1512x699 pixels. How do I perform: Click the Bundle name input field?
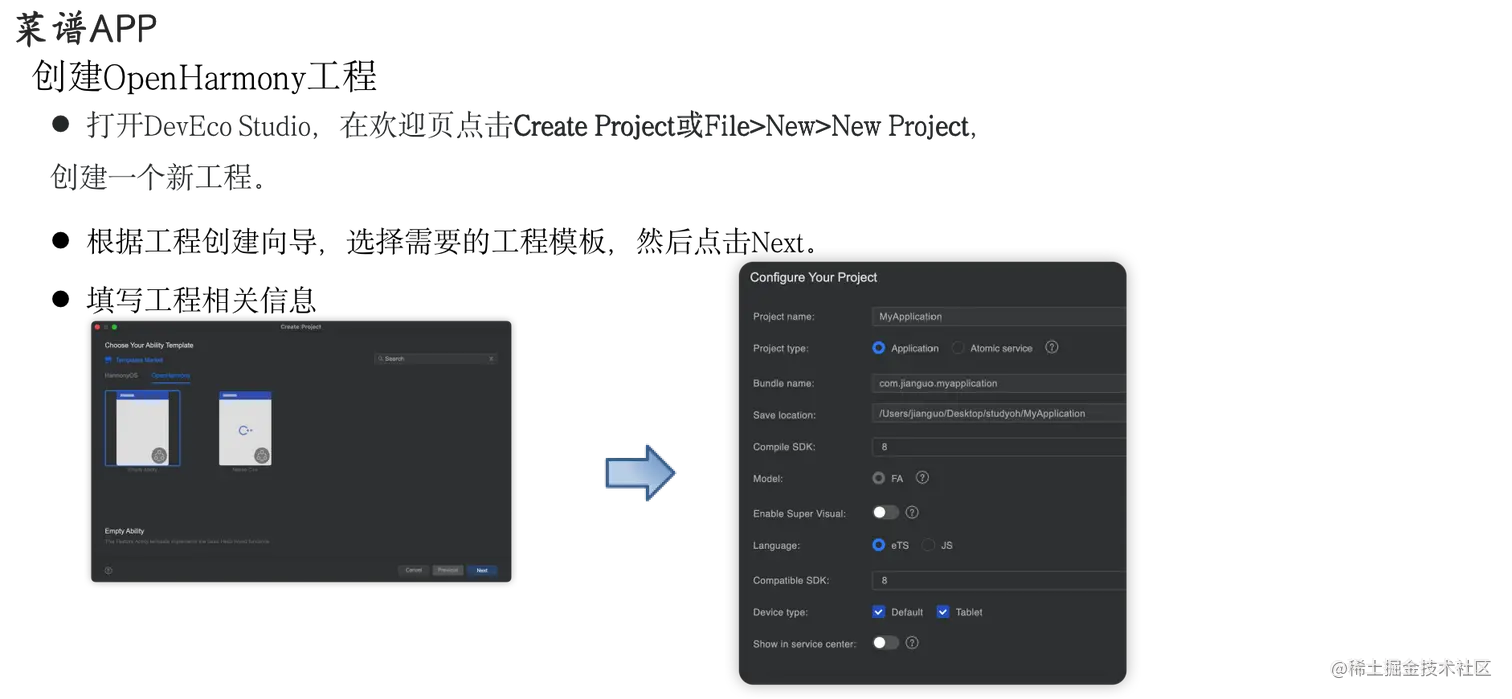pos(999,383)
